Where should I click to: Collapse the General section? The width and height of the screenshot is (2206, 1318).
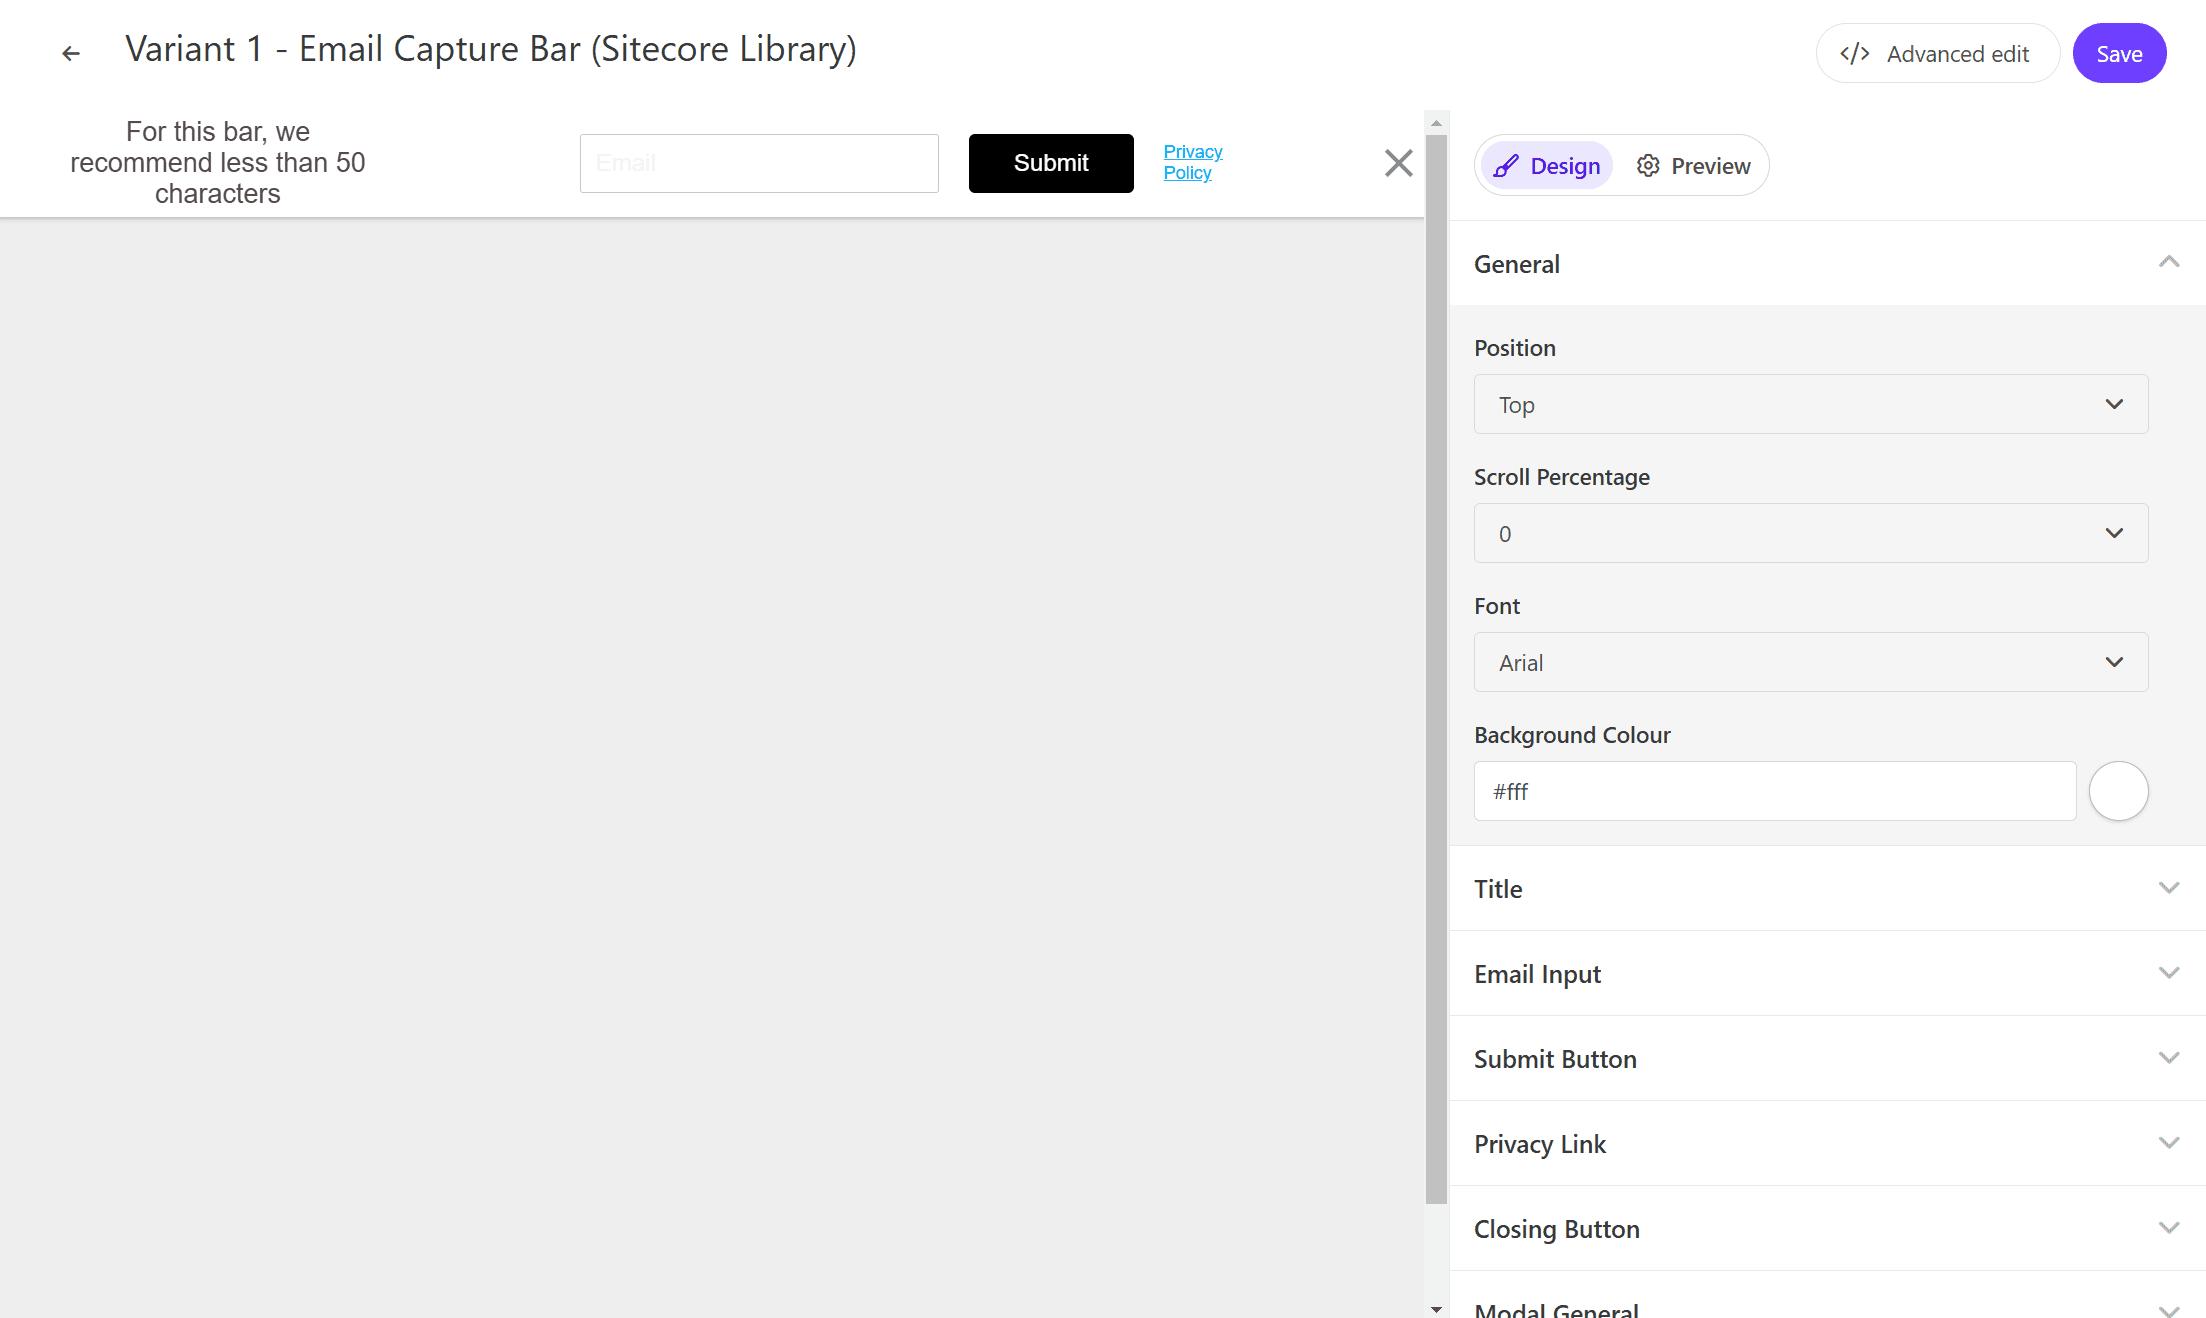2168,263
